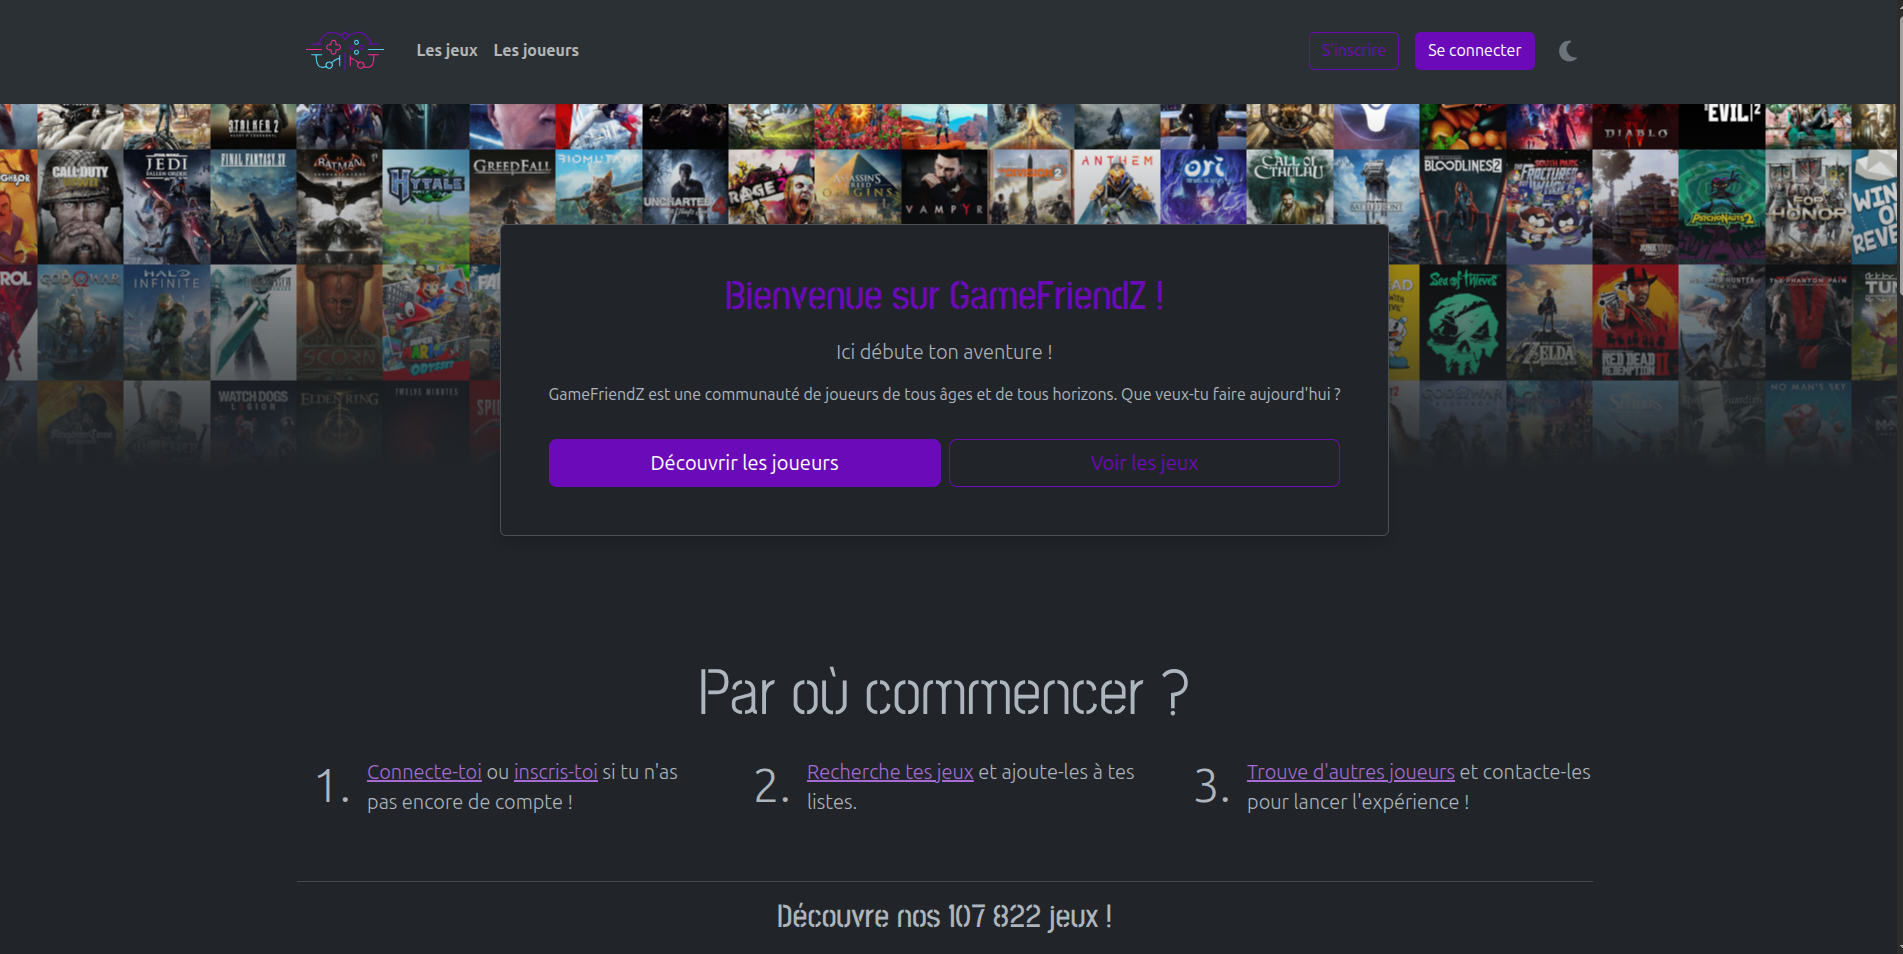
Task: Click the Se connecter button
Action: [x=1474, y=51]
